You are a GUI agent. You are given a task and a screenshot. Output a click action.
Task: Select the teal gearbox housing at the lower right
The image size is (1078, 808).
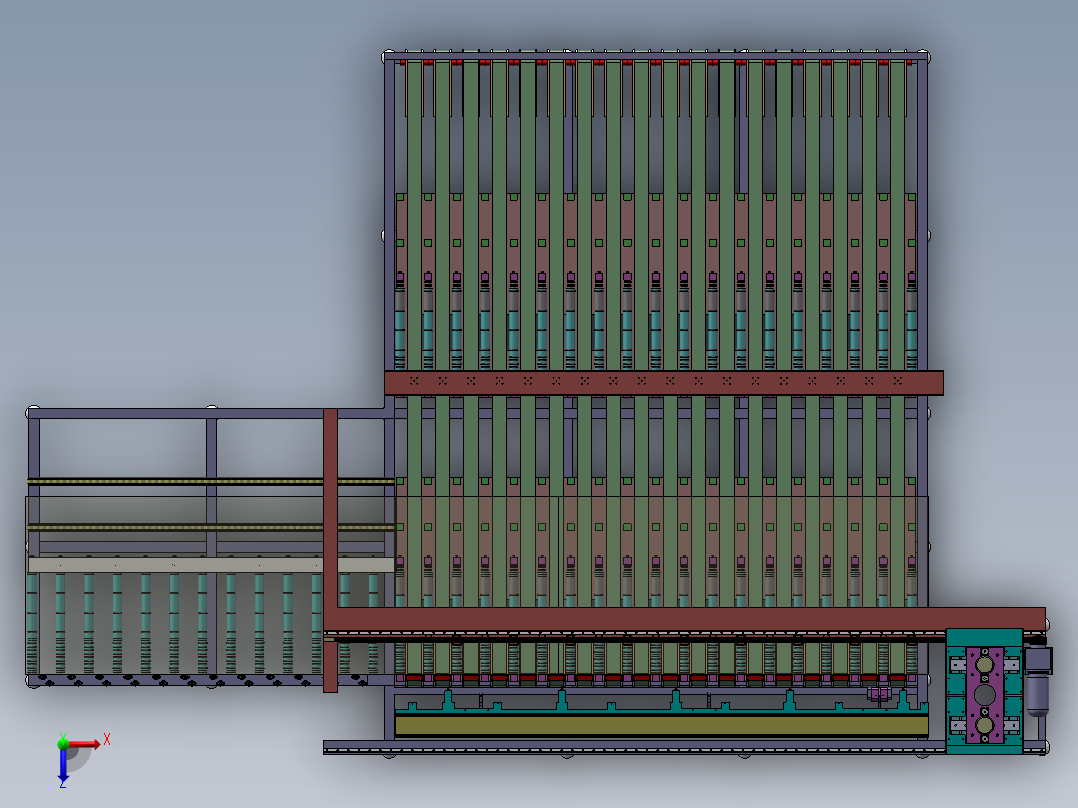coord(984,691)
